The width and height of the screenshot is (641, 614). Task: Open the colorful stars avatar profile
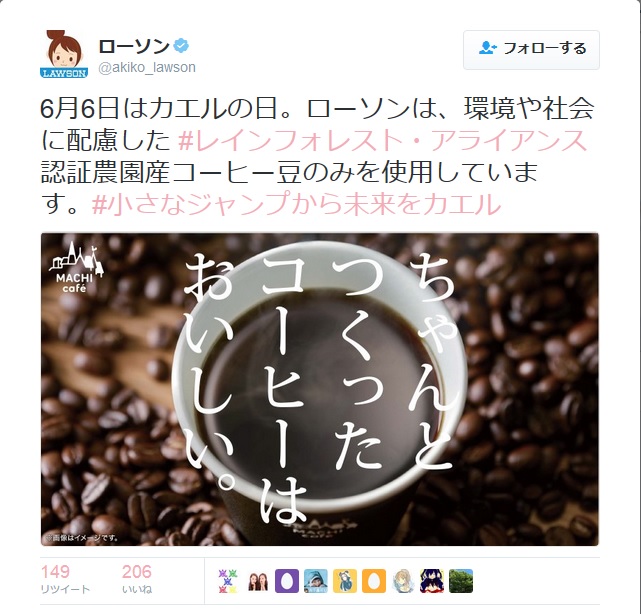(x=228, y=581)
